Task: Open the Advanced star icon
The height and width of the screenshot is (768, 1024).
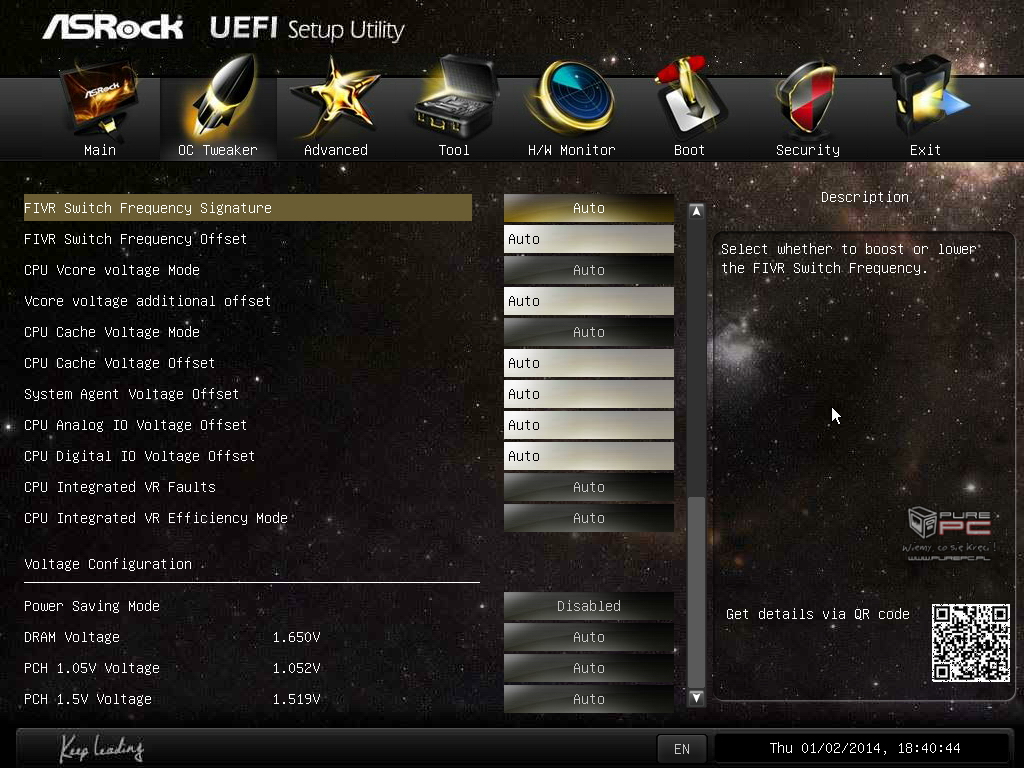Action: tap(335, 98)
